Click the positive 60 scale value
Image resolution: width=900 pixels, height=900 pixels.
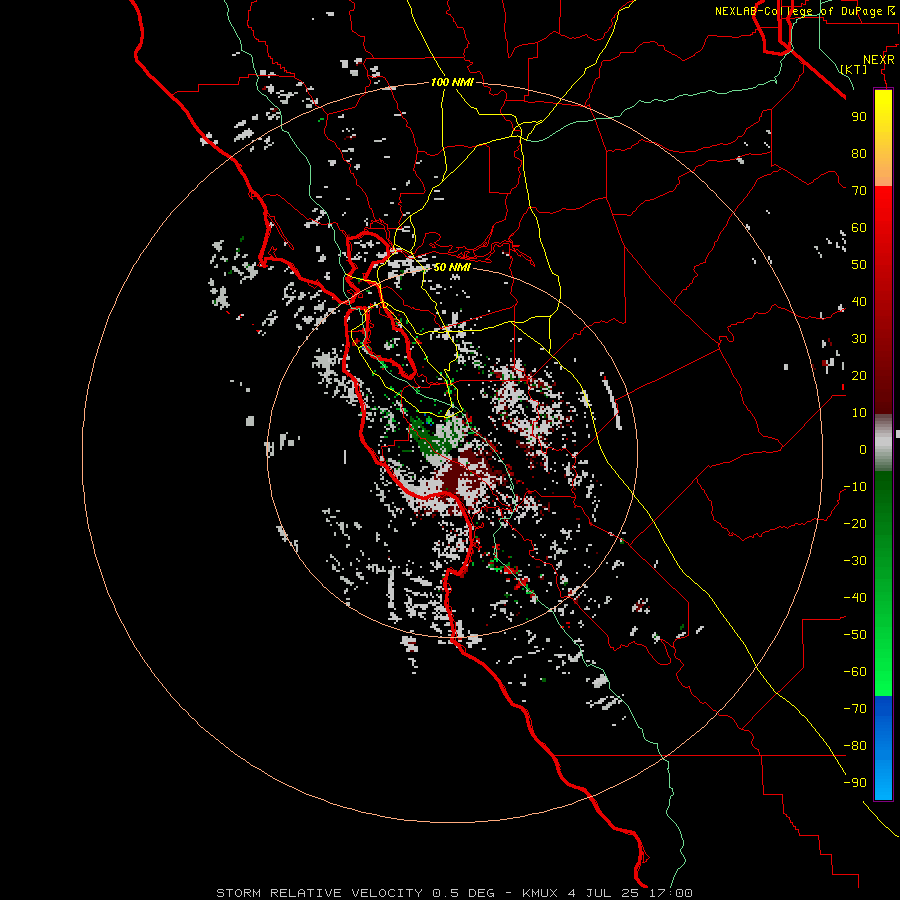(x=859, y=228)
